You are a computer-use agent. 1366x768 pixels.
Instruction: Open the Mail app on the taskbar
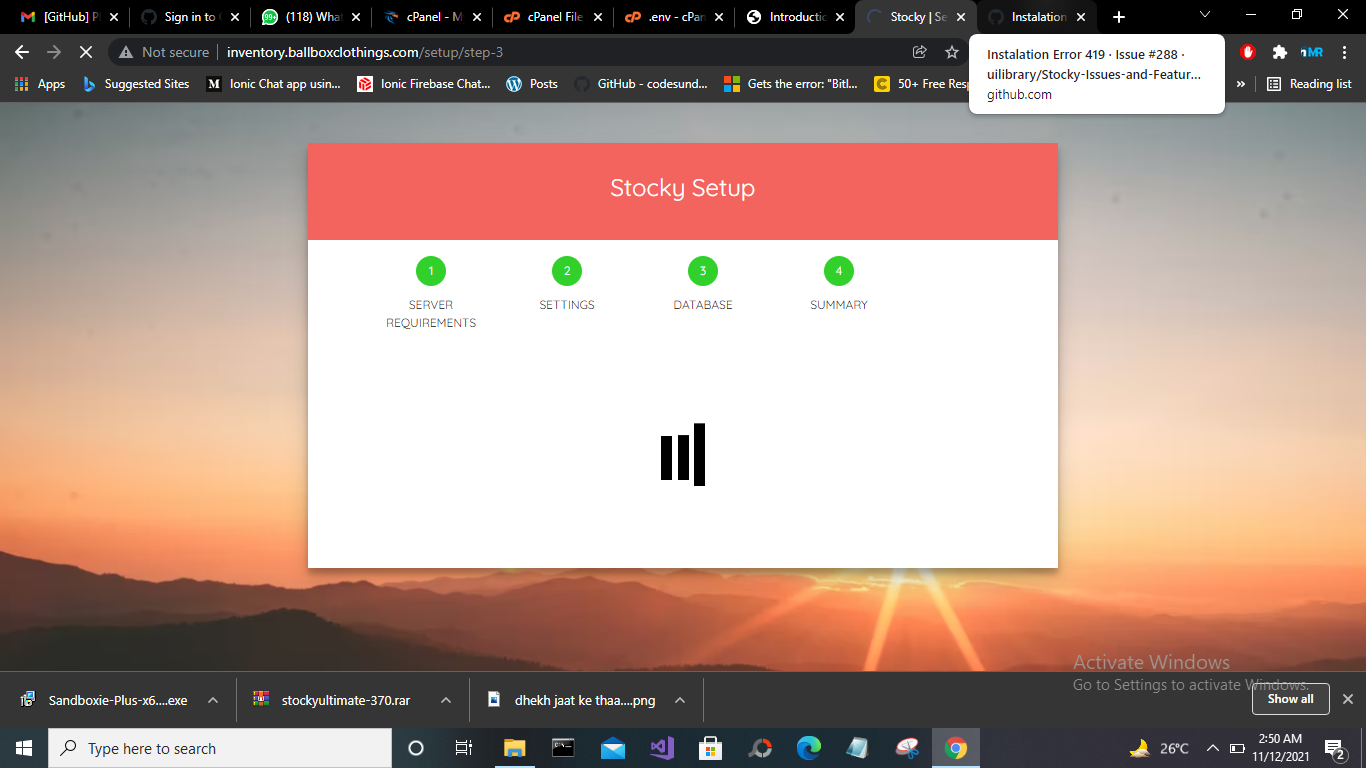(613, 748)
